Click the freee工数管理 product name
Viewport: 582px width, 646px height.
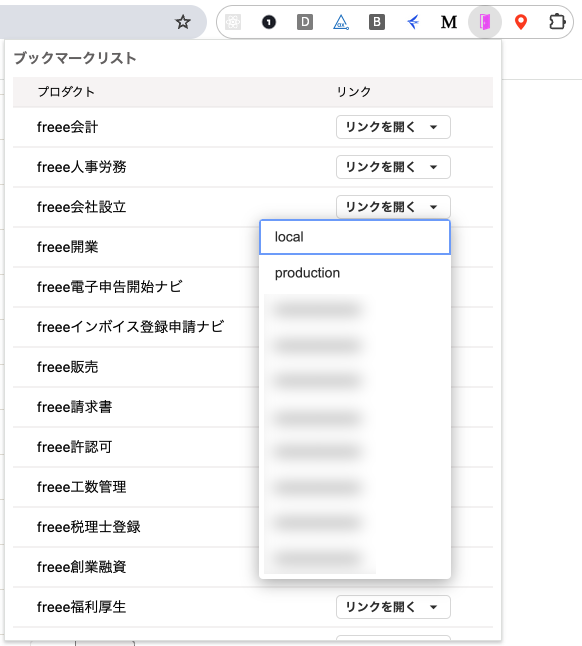pyautogui.click(x=82, y=487)
